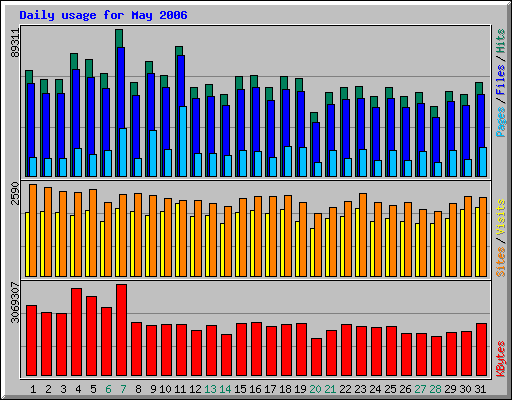Select day label 8 on the axis

138,389
